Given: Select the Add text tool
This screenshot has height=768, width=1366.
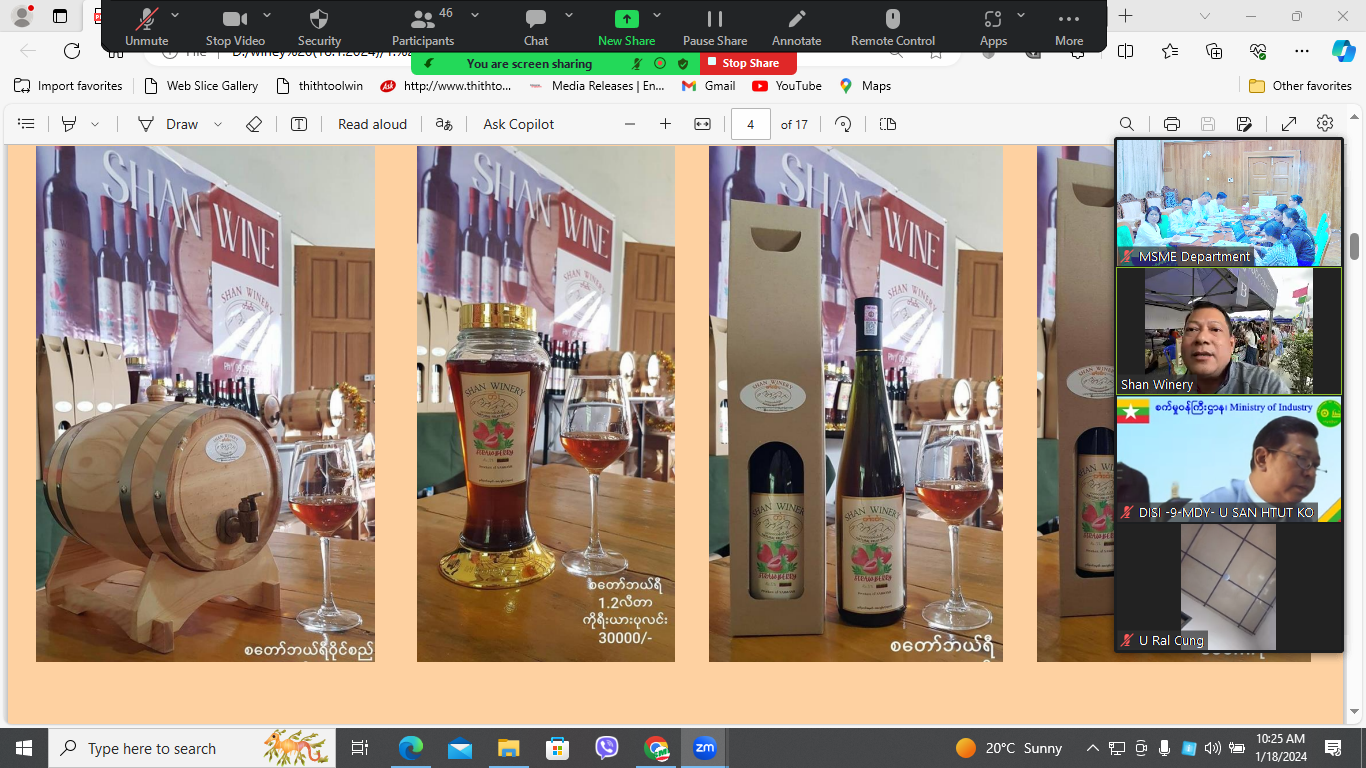Looking at the screenshot, I should [299, 124].
